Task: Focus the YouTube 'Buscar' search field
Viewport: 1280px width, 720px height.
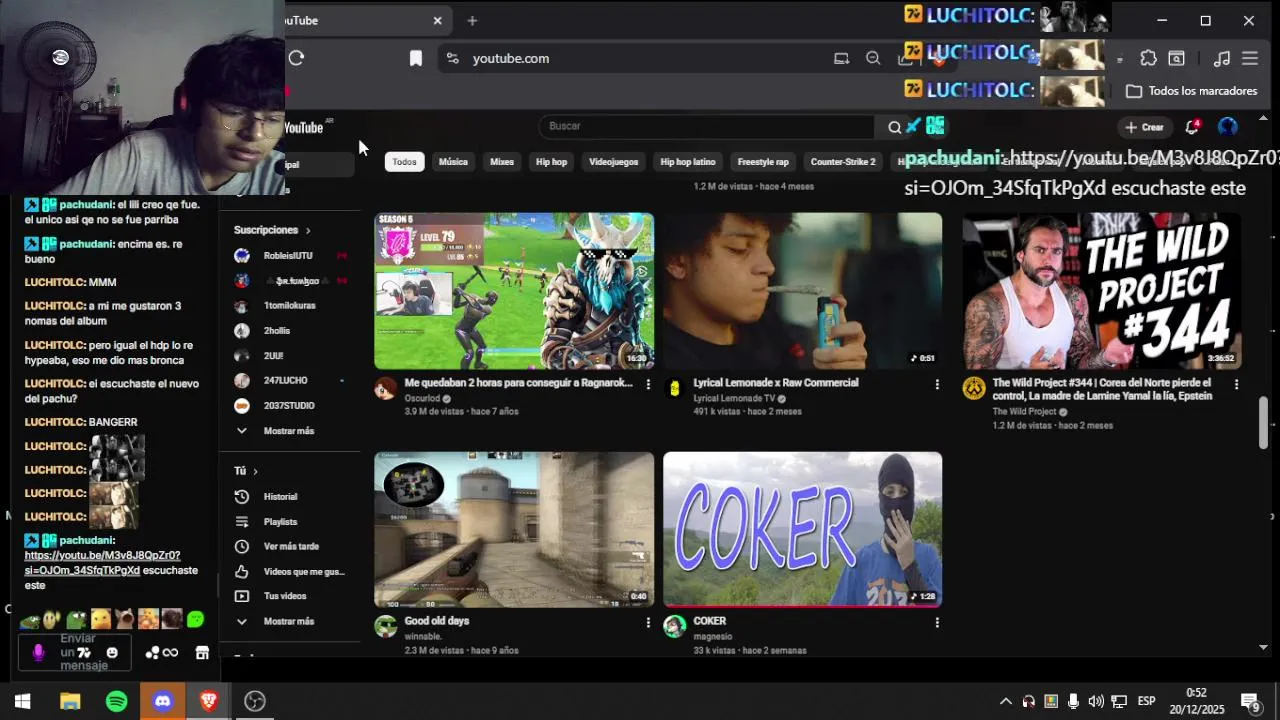Action: pos(706,126)
